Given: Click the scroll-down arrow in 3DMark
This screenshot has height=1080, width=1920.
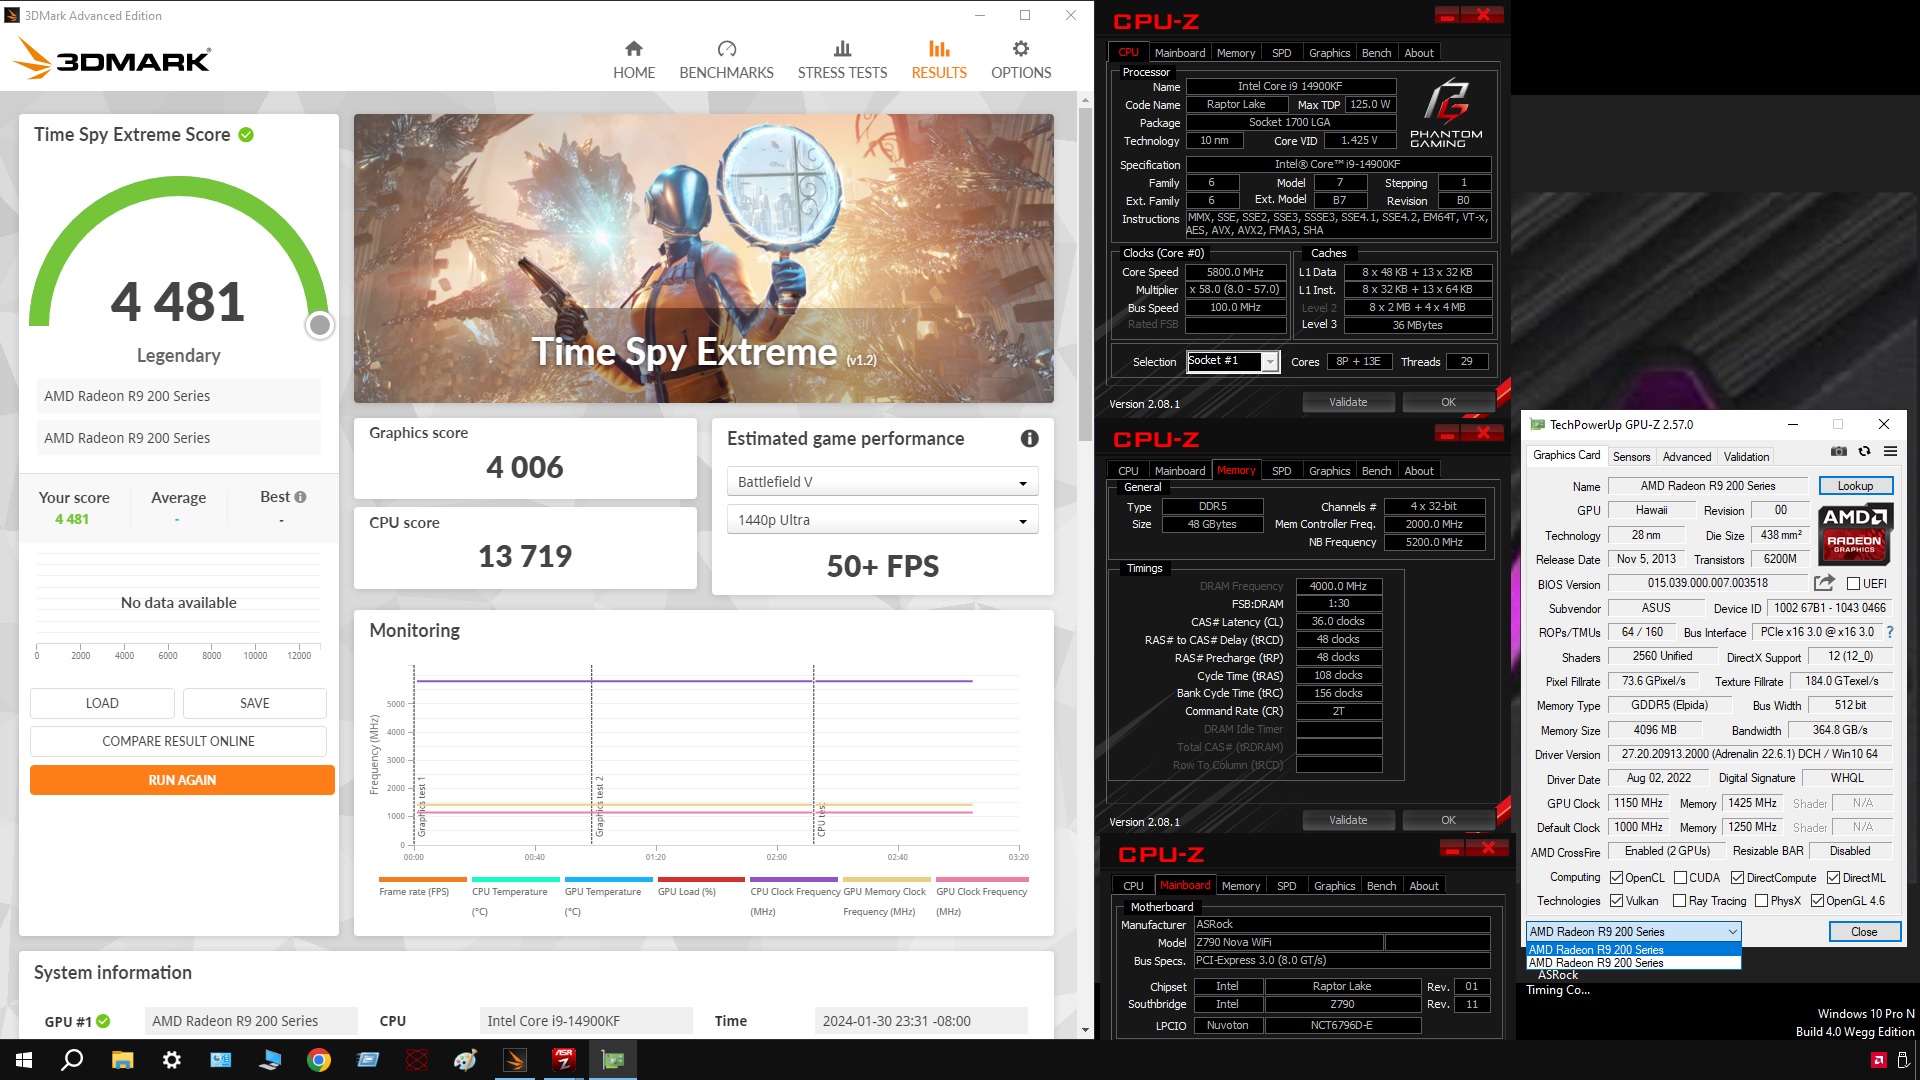Looking at the screenshot, I should click(1085, 1030).
